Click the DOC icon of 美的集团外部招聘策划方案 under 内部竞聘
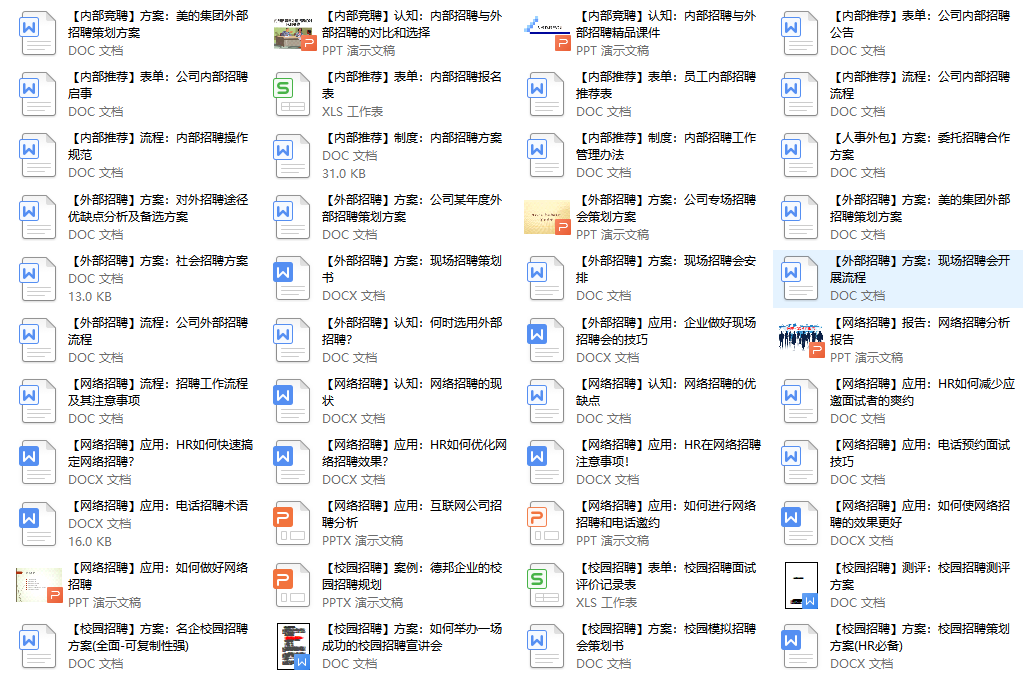This screenshot has height=674, width=1034. 38,33
